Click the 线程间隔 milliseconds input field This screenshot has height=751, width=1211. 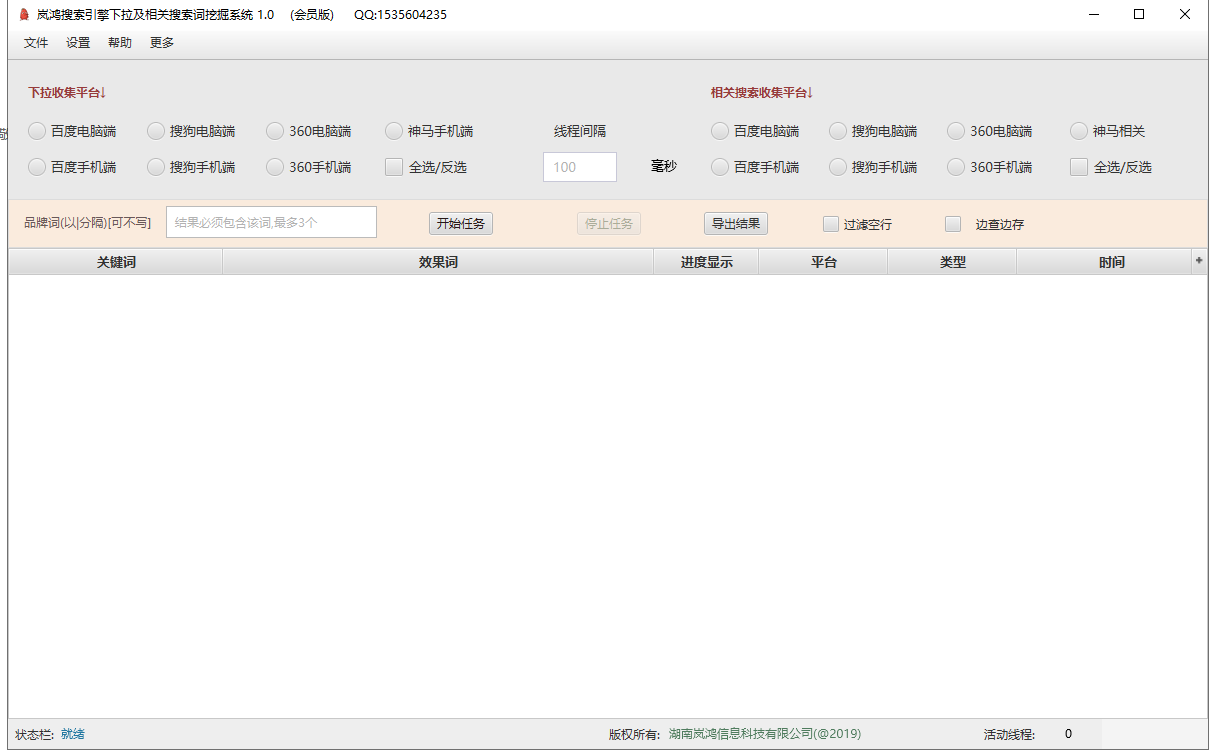(580, 167)
